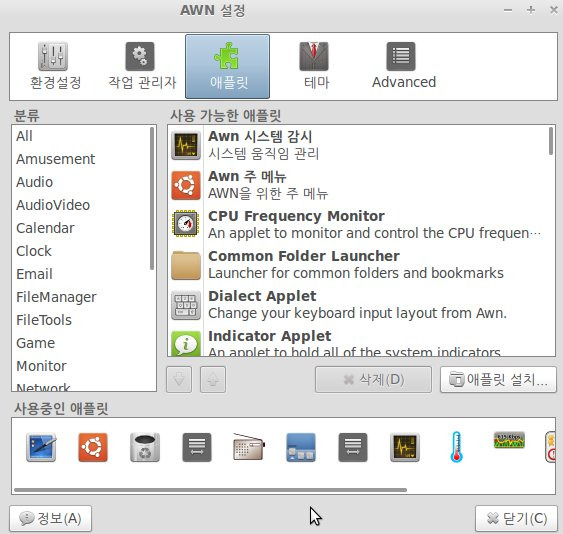Open the 정보(A) about dialog

(50, 519)
